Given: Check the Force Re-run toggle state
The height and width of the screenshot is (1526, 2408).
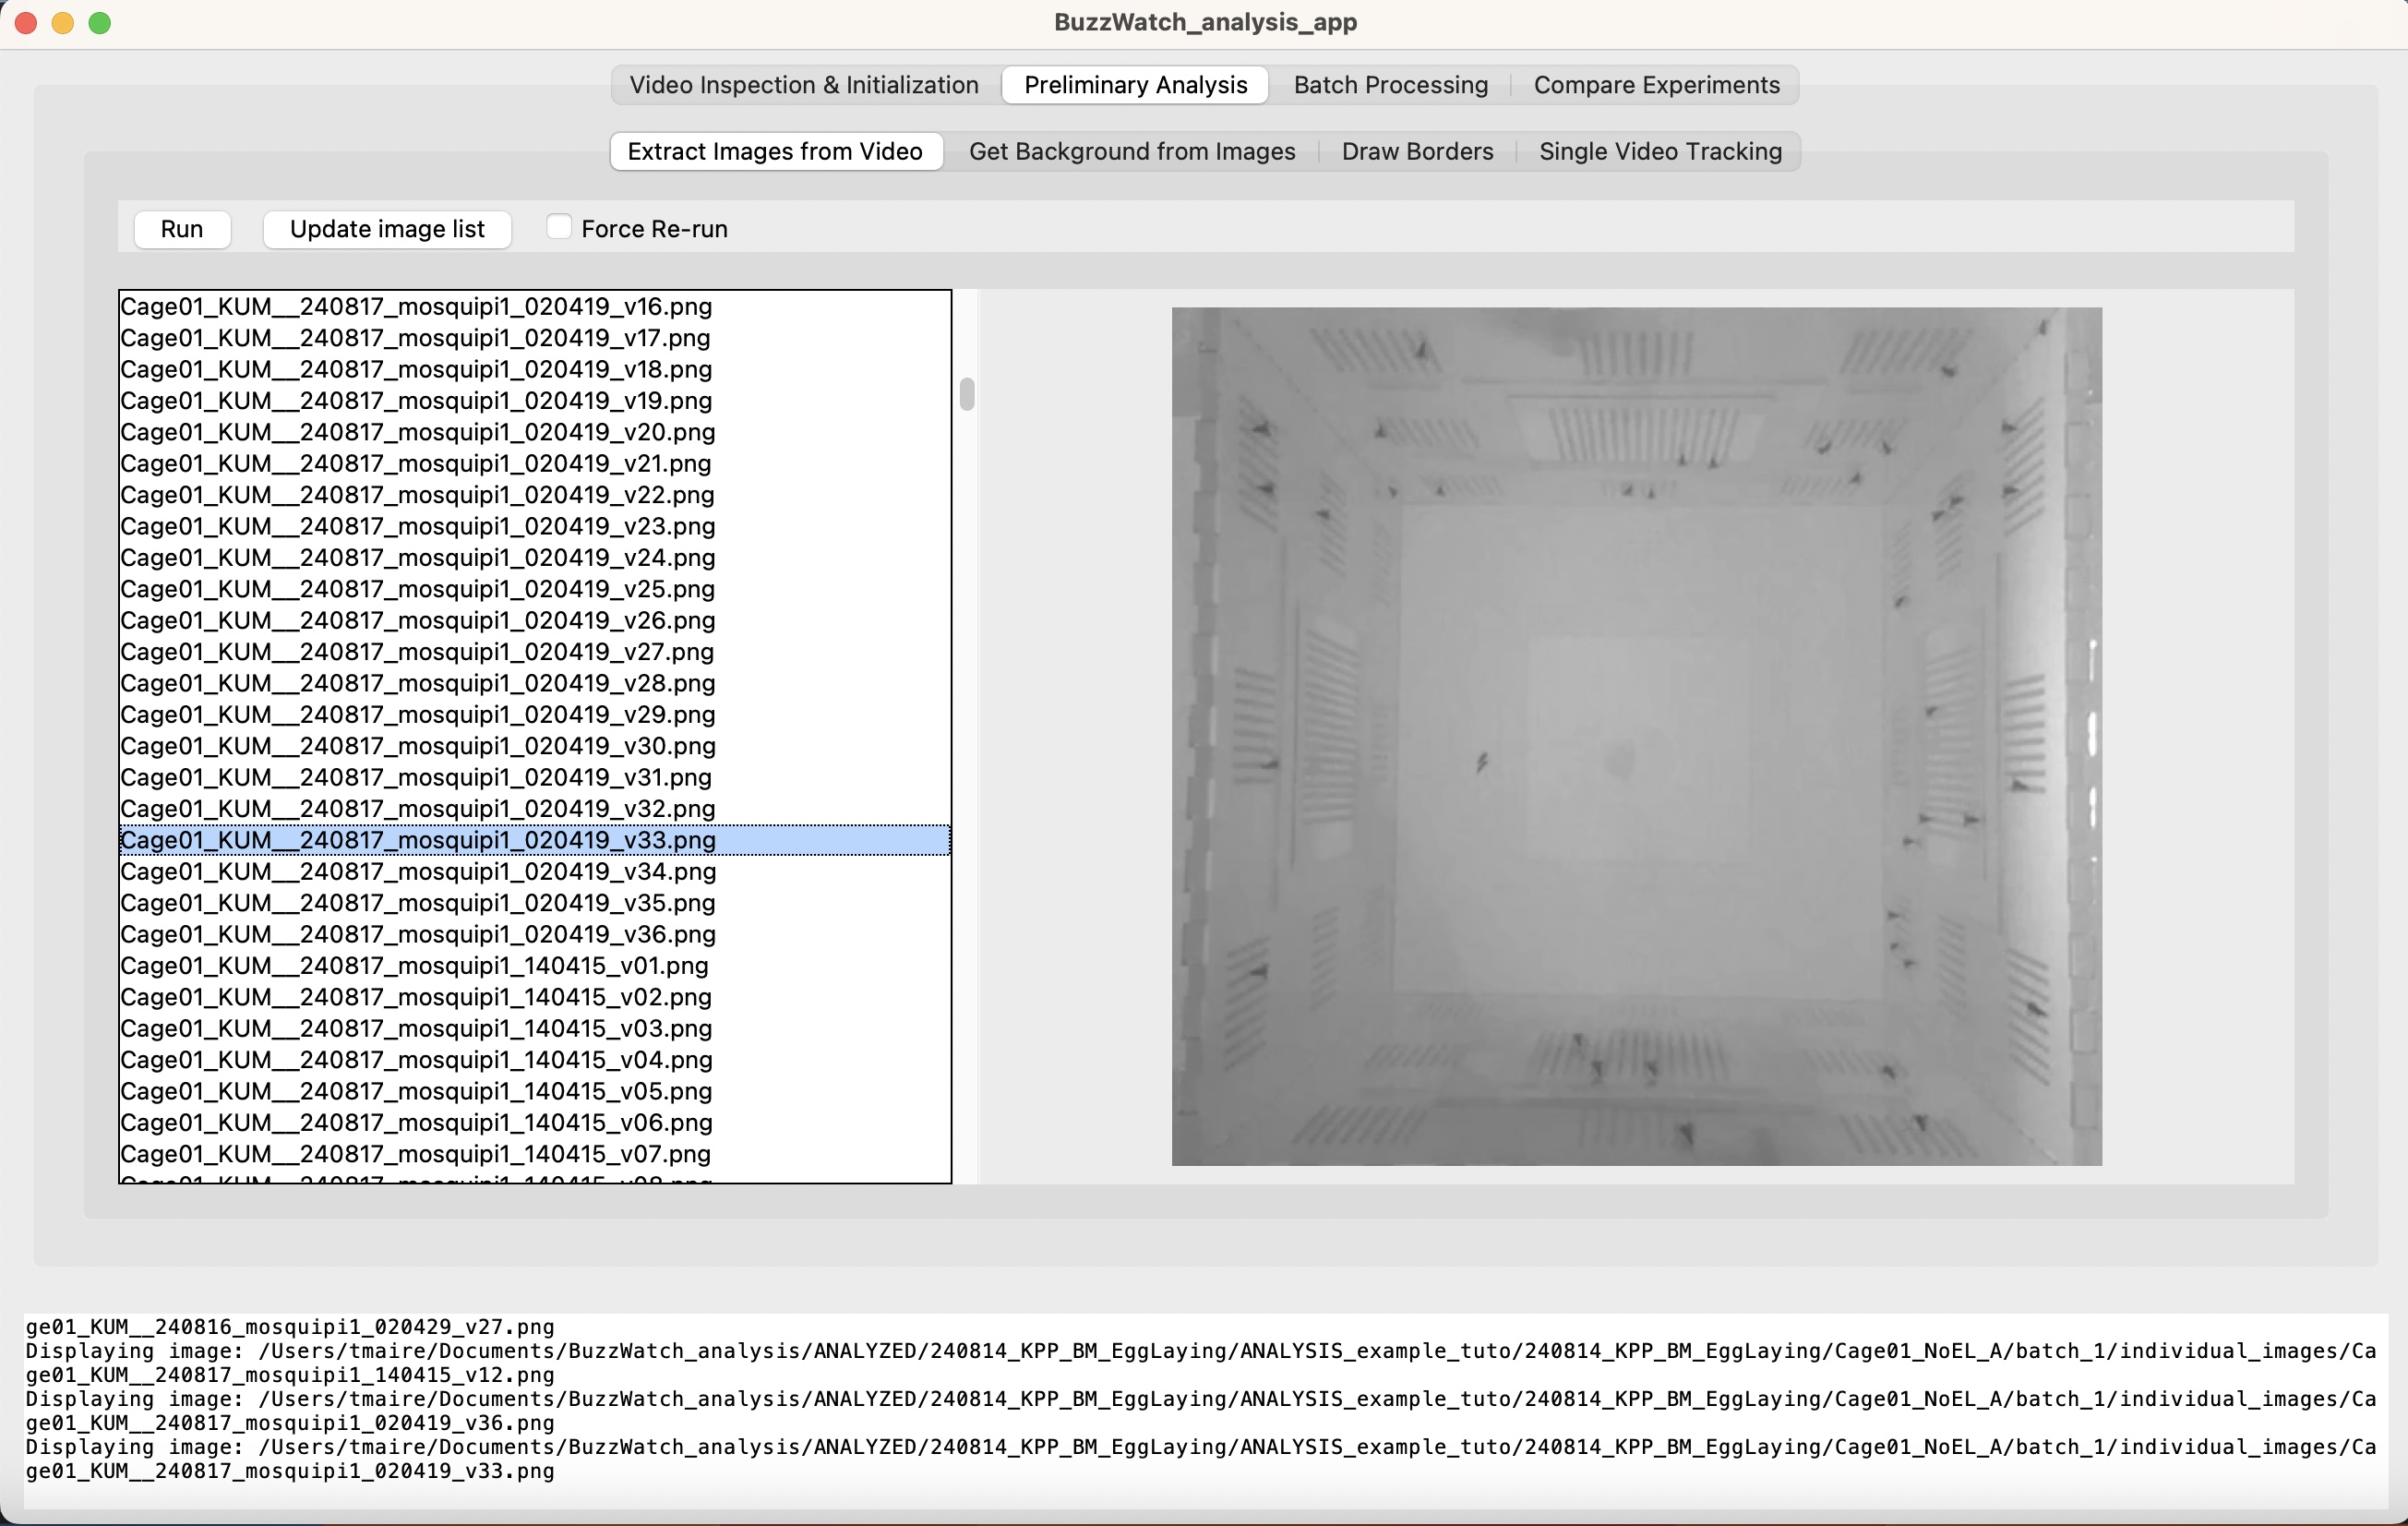Looking at the screenshot, I should [x=557, y=228].
